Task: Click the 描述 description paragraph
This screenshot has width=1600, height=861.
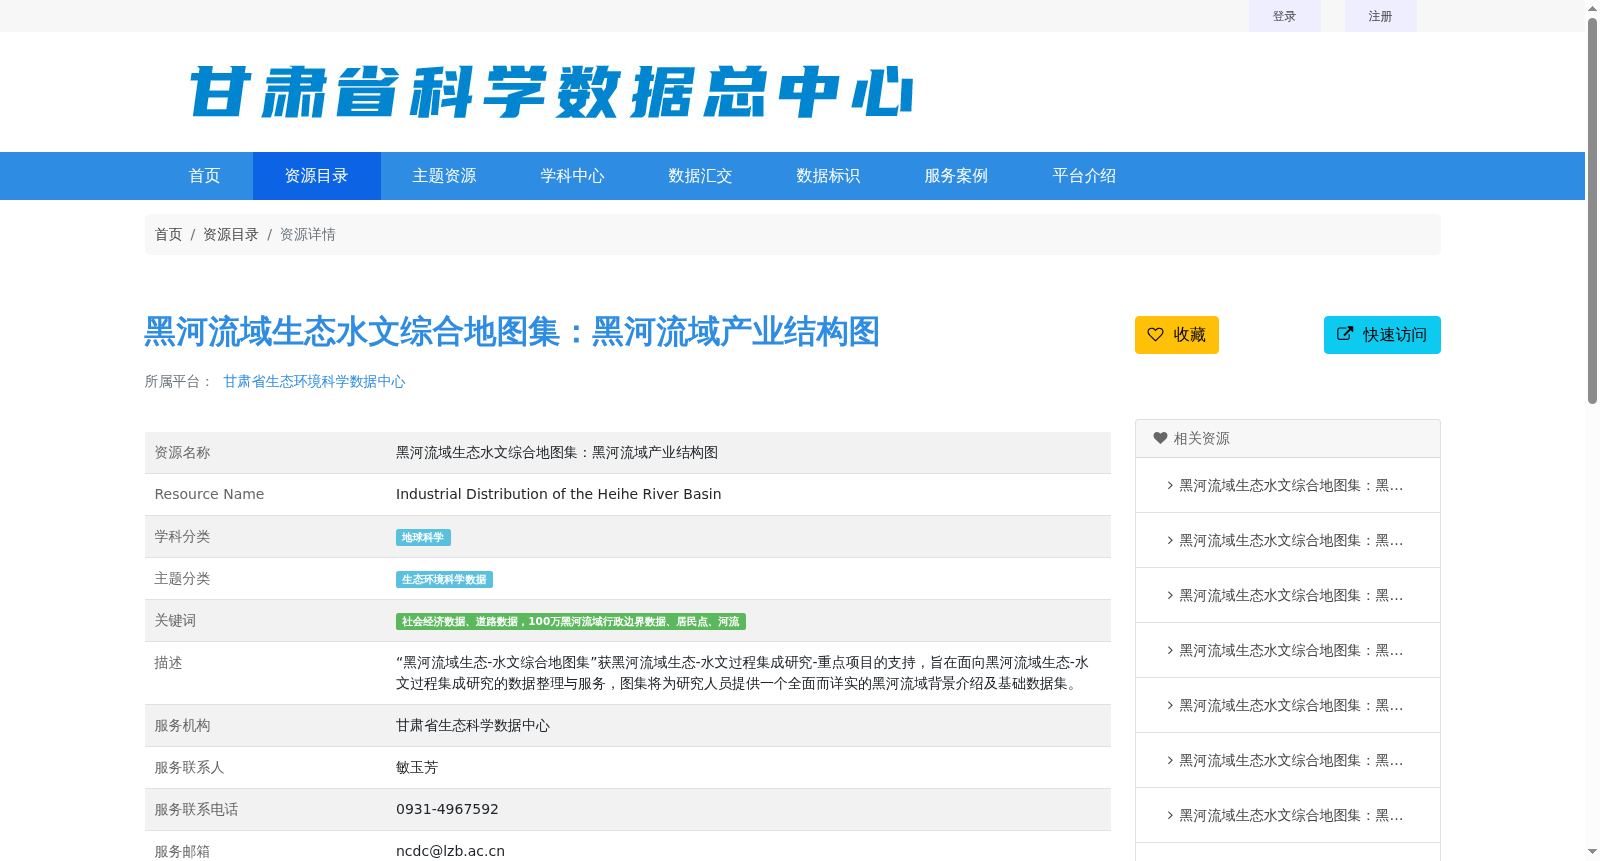Action: point(742,673)
